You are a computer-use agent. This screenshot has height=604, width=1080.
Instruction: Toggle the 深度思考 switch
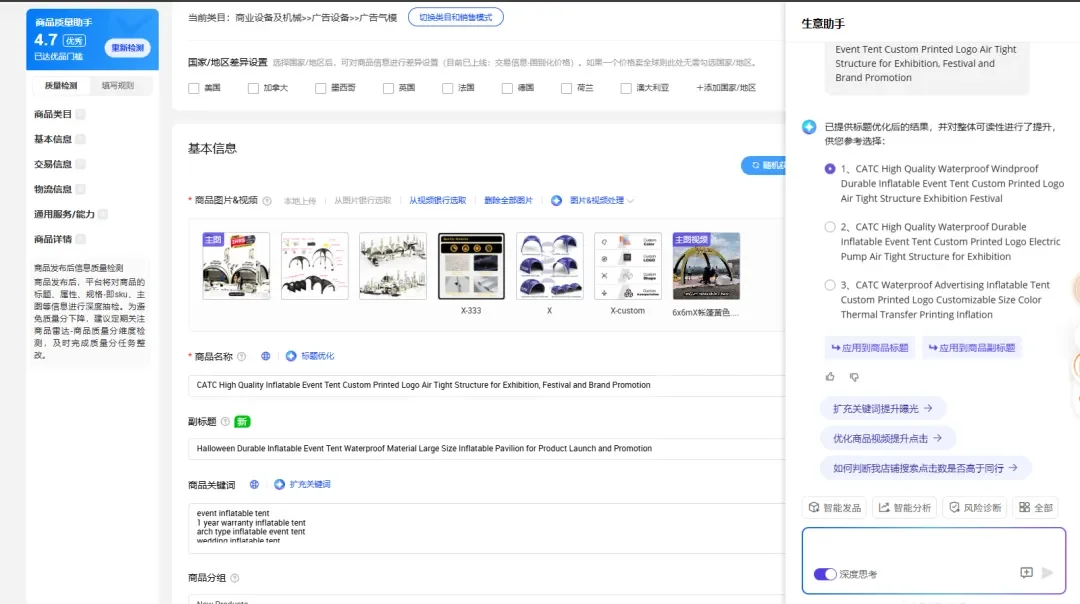pyautogui.click(x=825, y=574)
